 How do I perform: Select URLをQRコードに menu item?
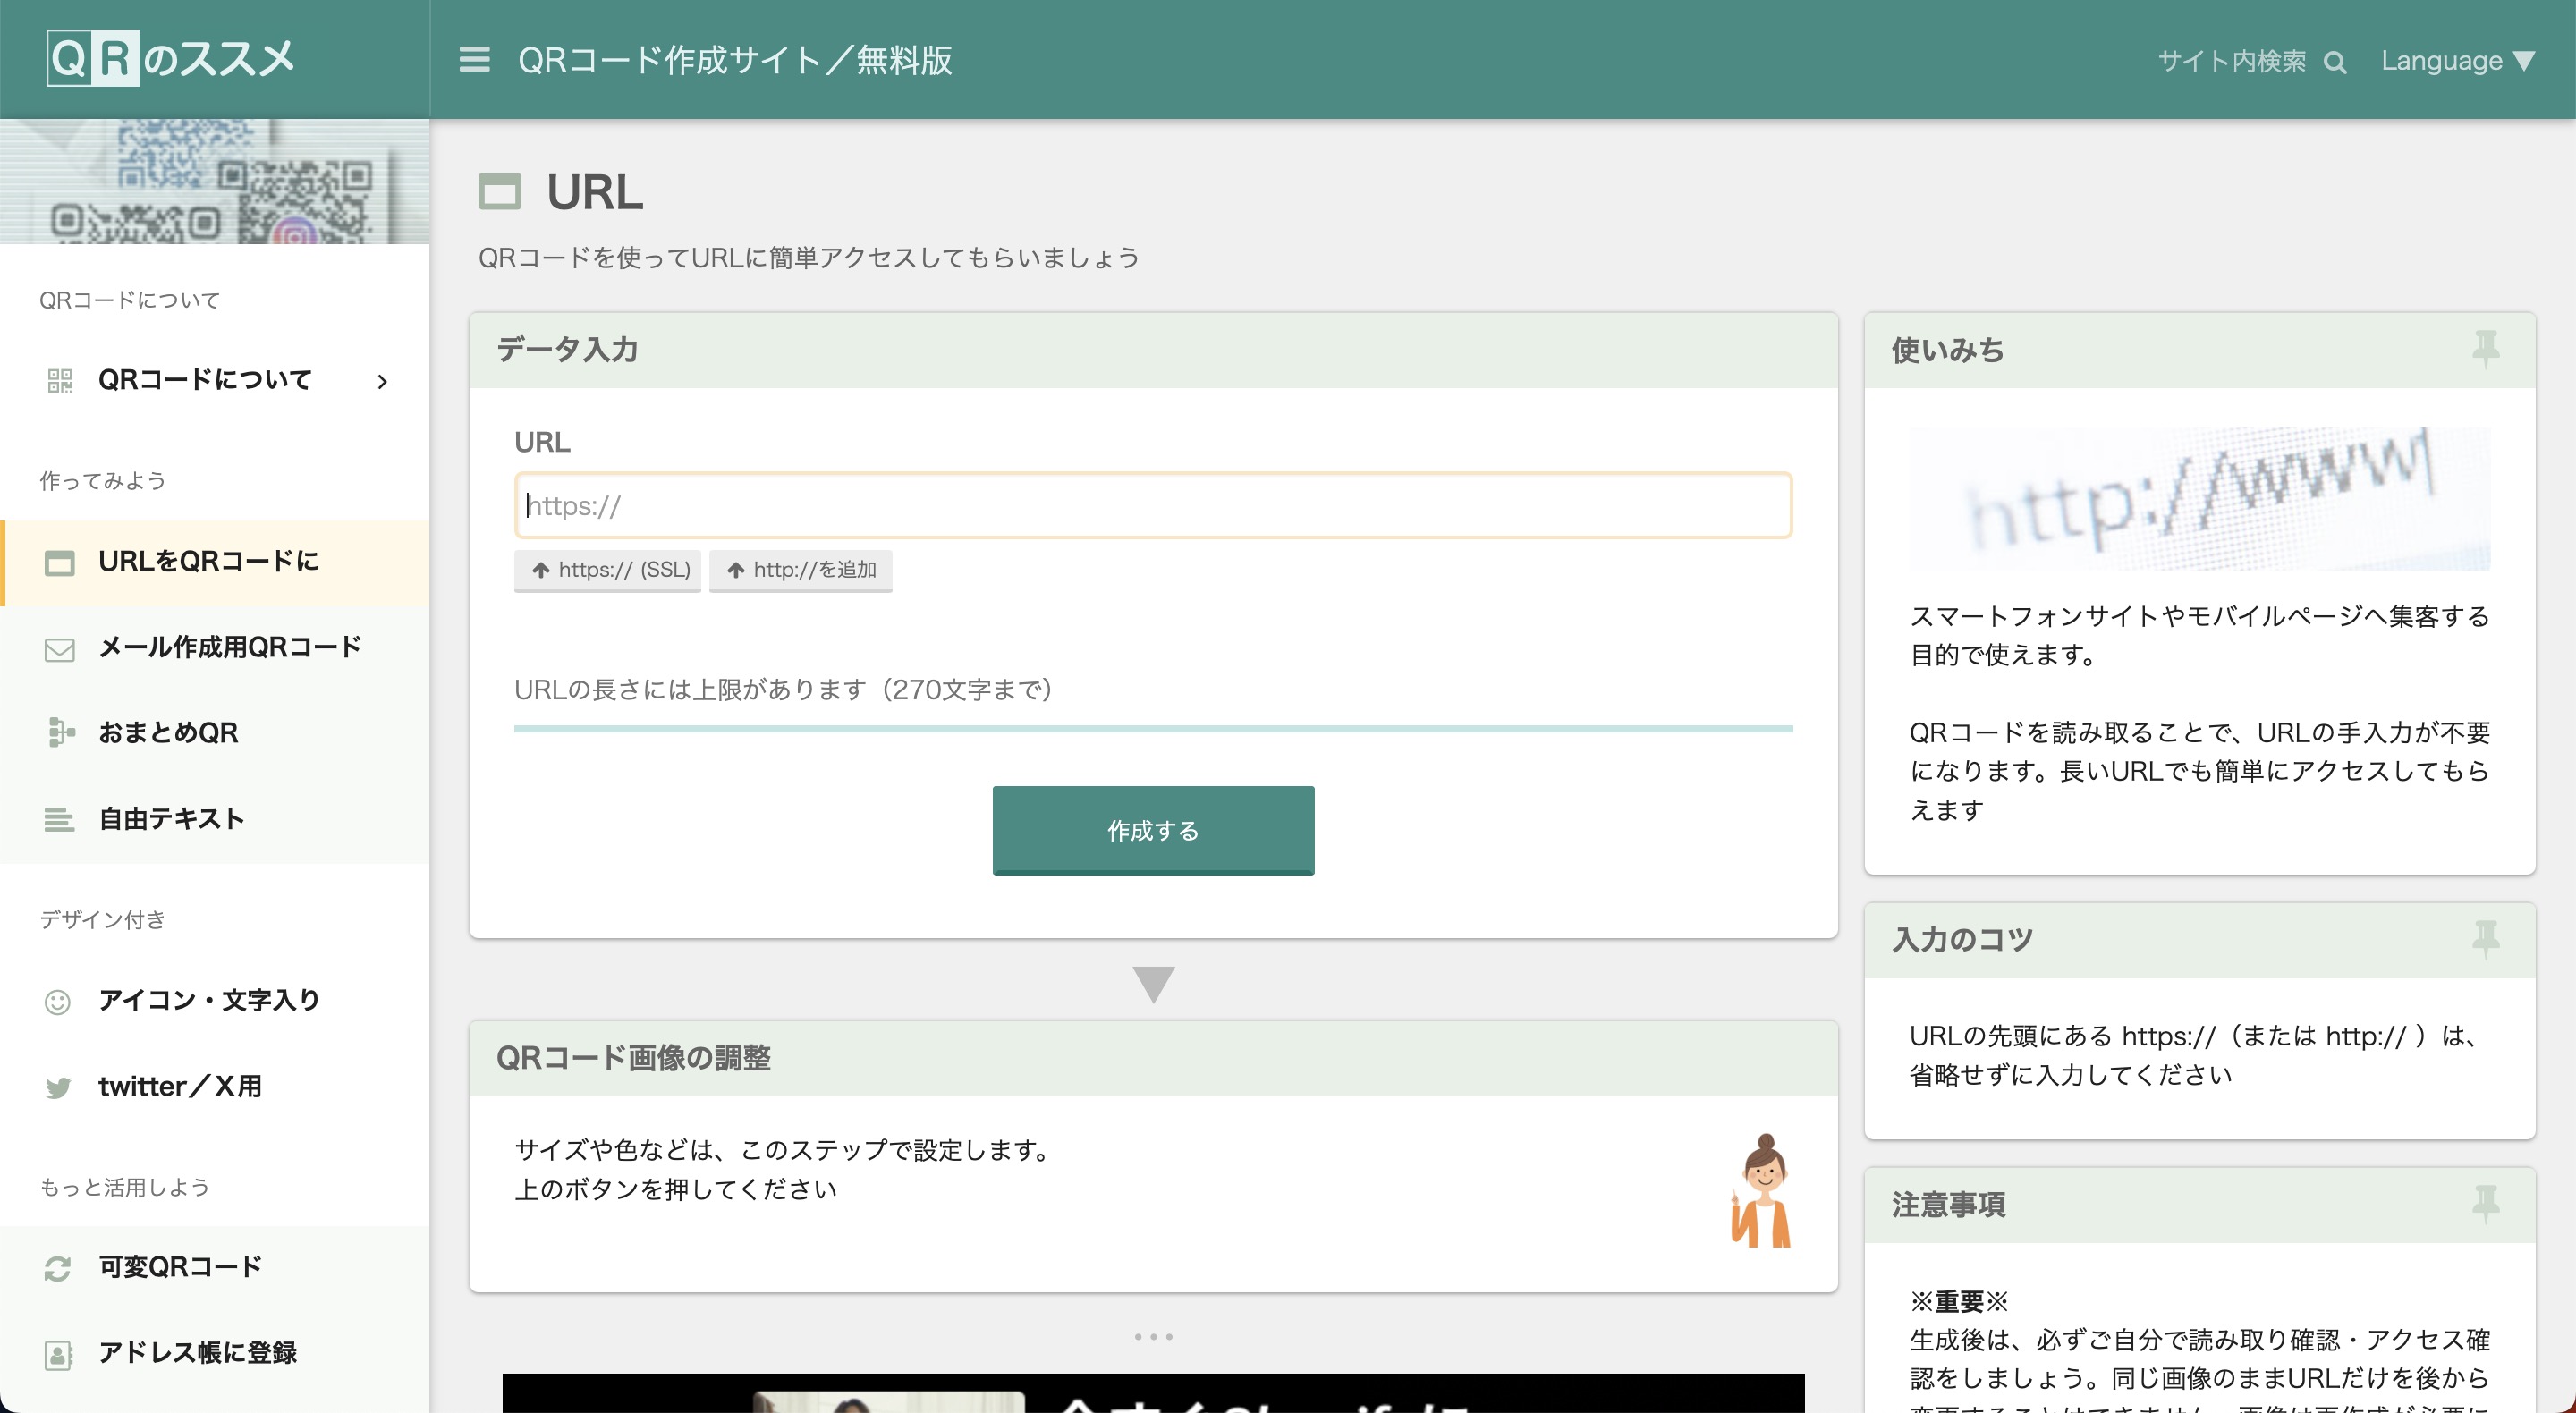pyautogui.click(x=208, y=562)
